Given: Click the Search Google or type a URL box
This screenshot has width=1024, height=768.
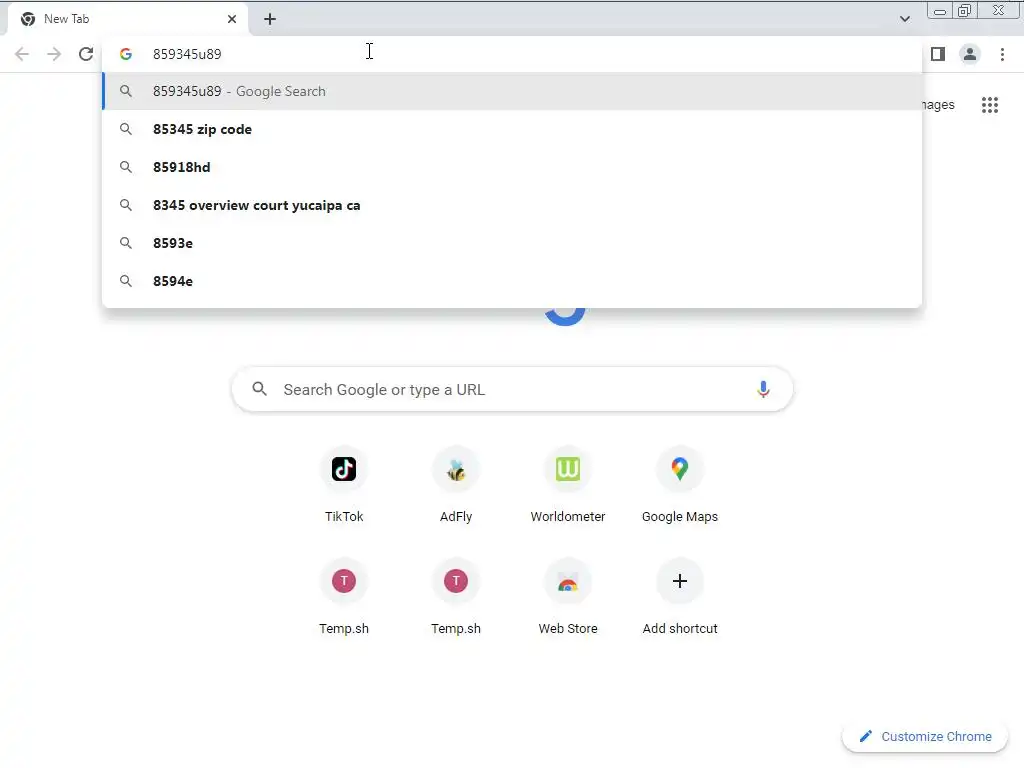Looking at the screenshot, I should pos(513,390).
